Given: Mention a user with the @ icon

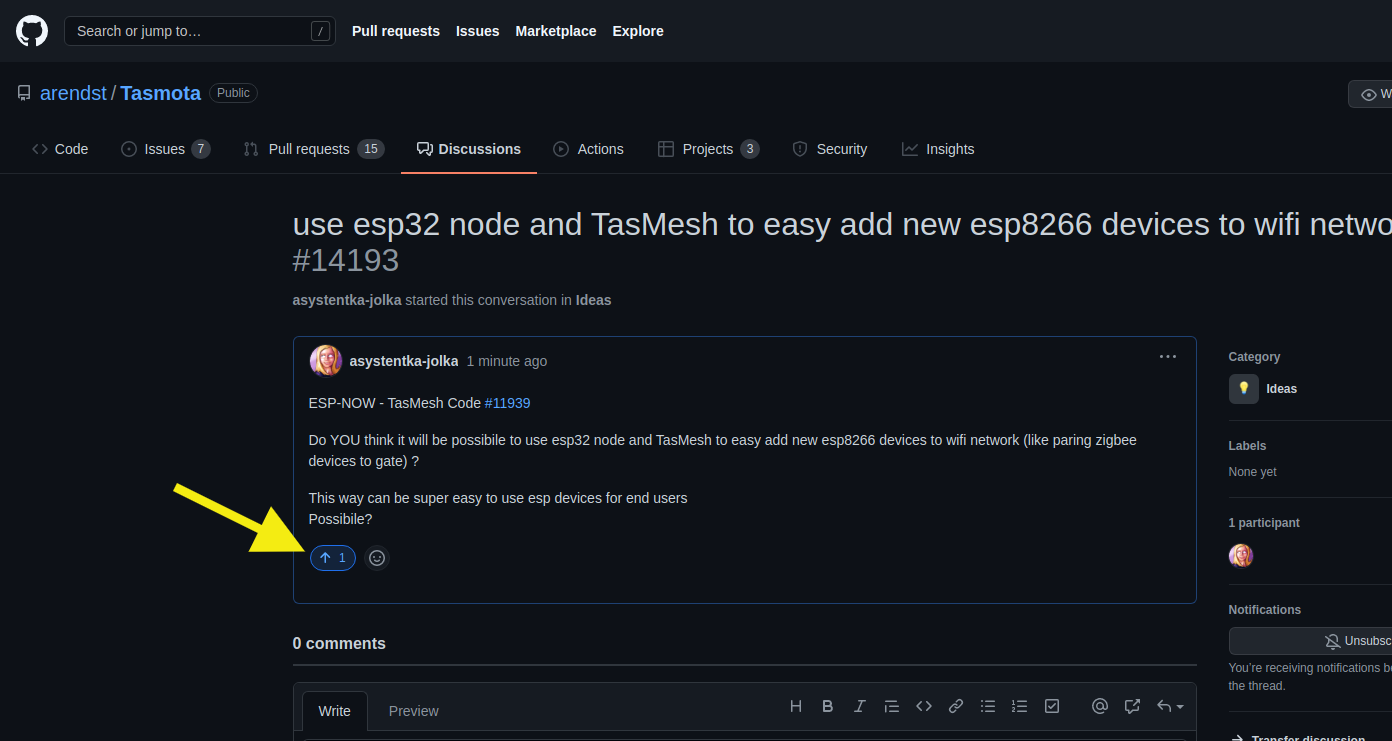Looking at the screenshot, I should coord(1100,706).
